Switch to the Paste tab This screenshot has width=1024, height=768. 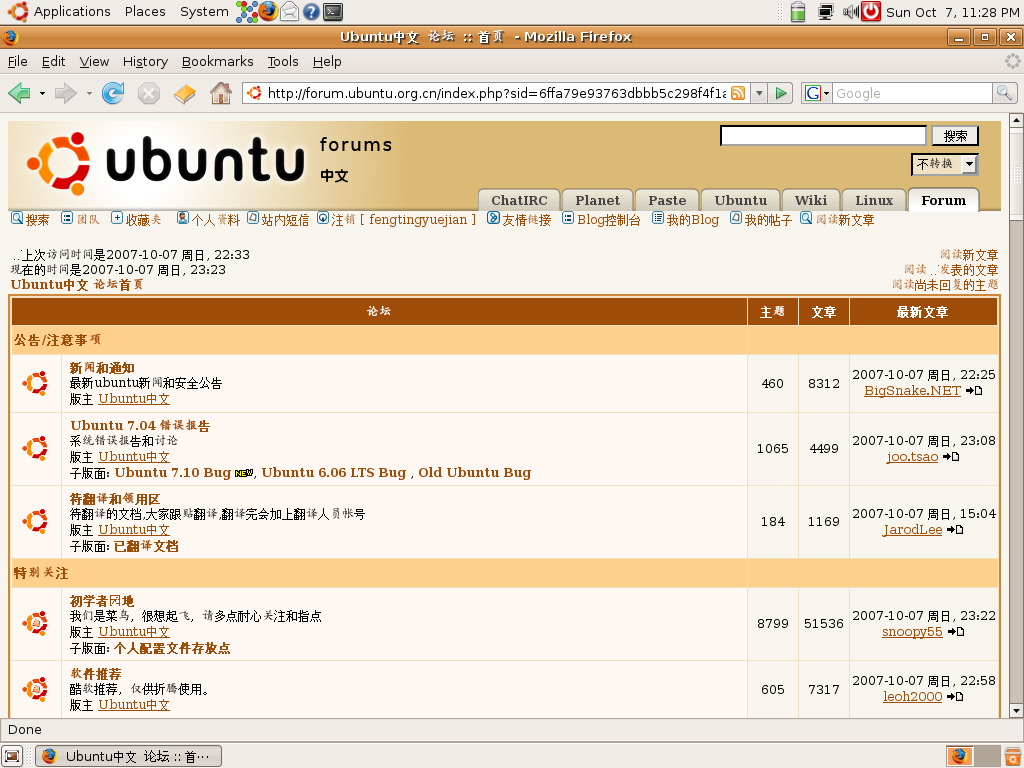(667, 200)
